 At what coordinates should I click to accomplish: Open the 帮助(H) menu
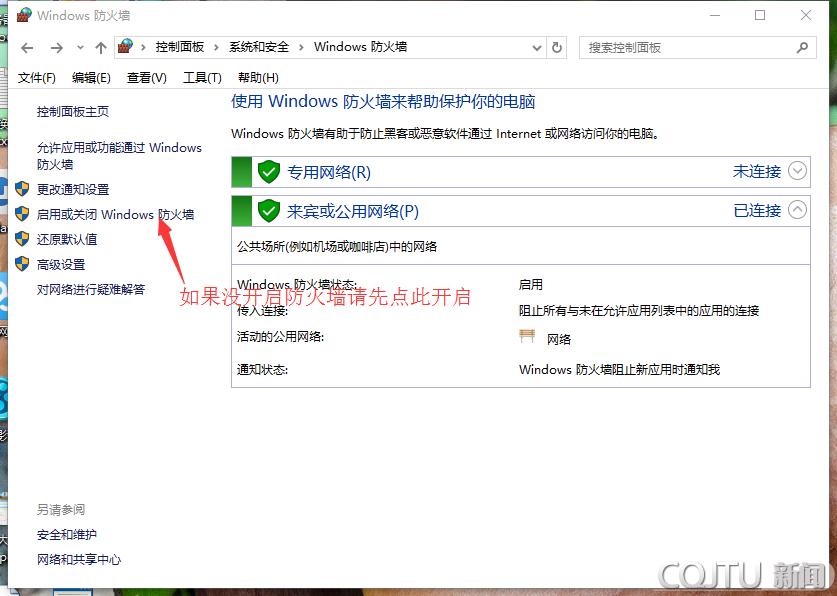point(258,78)
